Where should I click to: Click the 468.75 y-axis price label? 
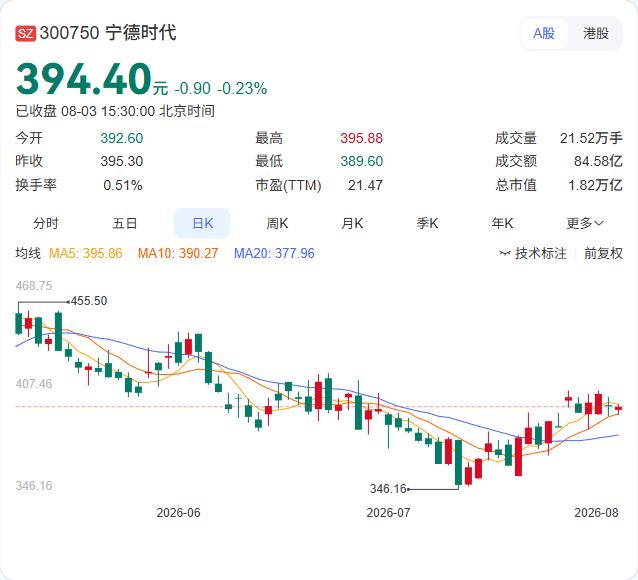click(34, 286)
